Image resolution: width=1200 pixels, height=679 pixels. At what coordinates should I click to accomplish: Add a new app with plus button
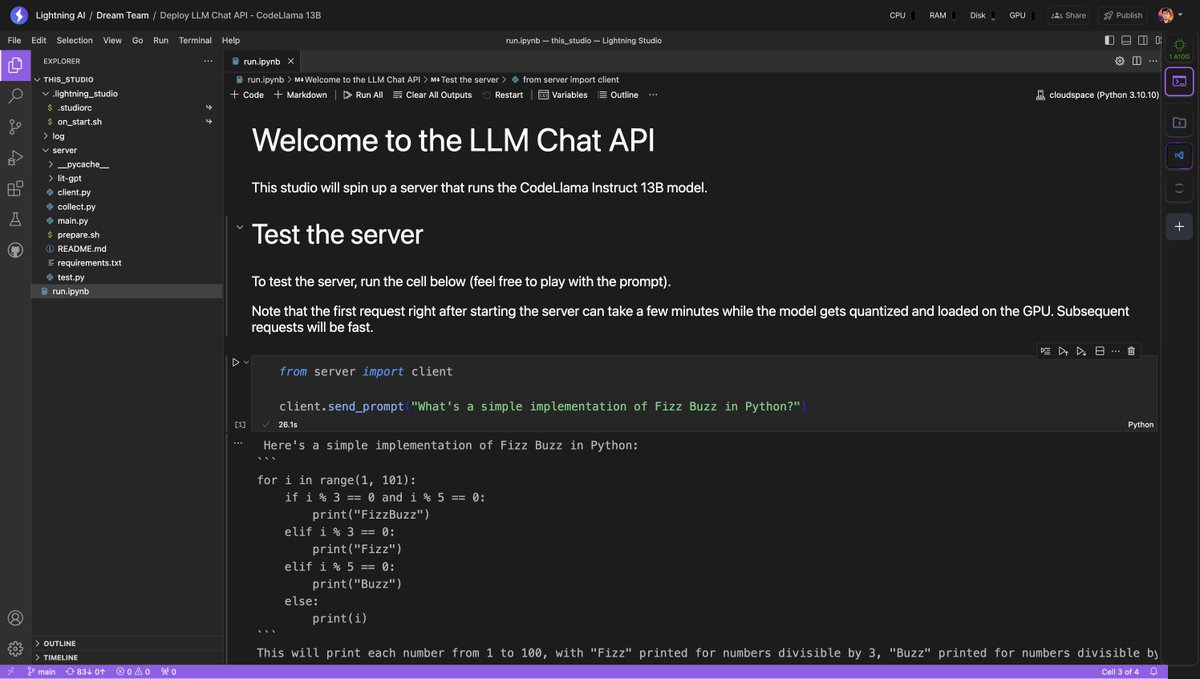click(x=1180, y=227)
